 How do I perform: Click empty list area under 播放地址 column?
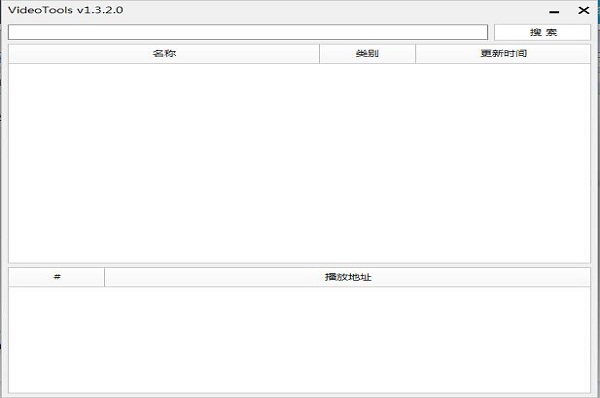347,339
